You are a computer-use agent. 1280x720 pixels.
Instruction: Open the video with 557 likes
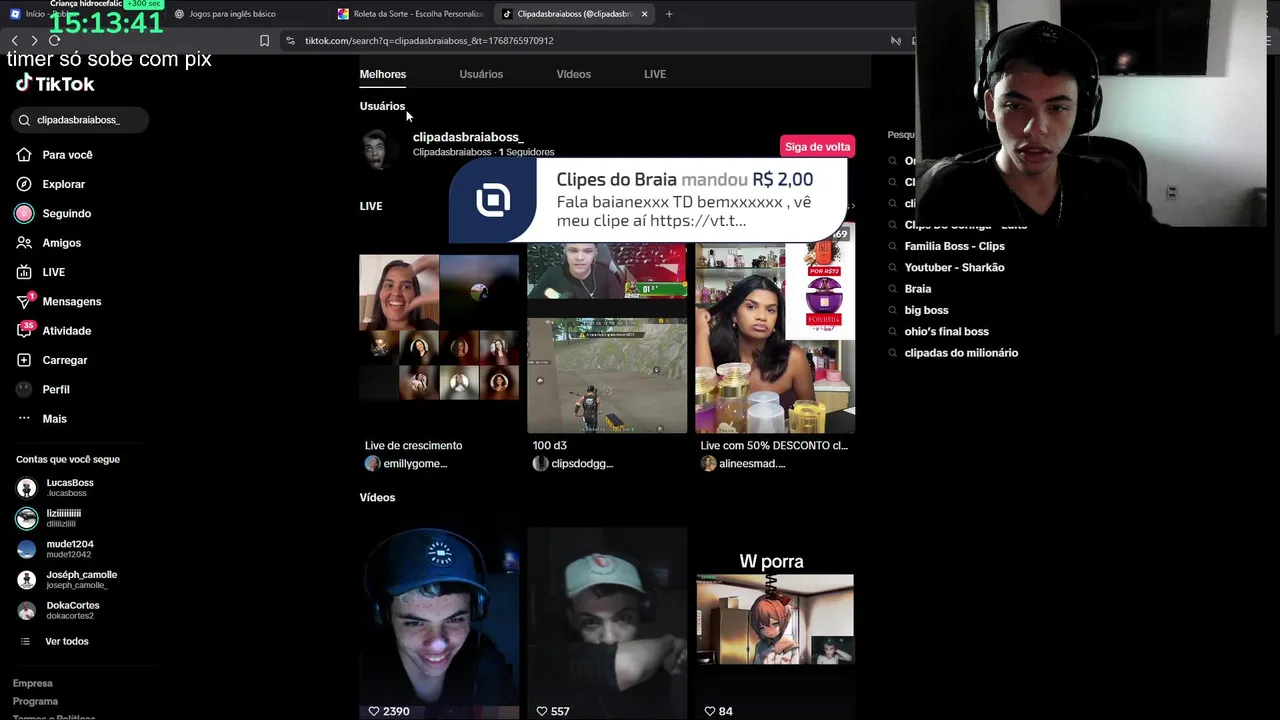607,622
